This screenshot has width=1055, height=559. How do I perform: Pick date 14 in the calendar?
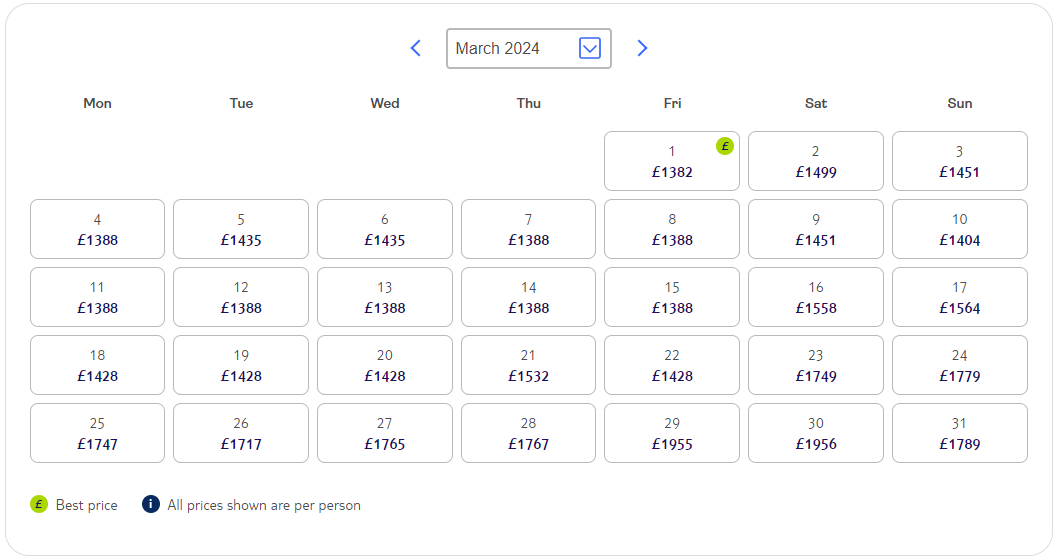pyautogui.click(x=528, y=297)
